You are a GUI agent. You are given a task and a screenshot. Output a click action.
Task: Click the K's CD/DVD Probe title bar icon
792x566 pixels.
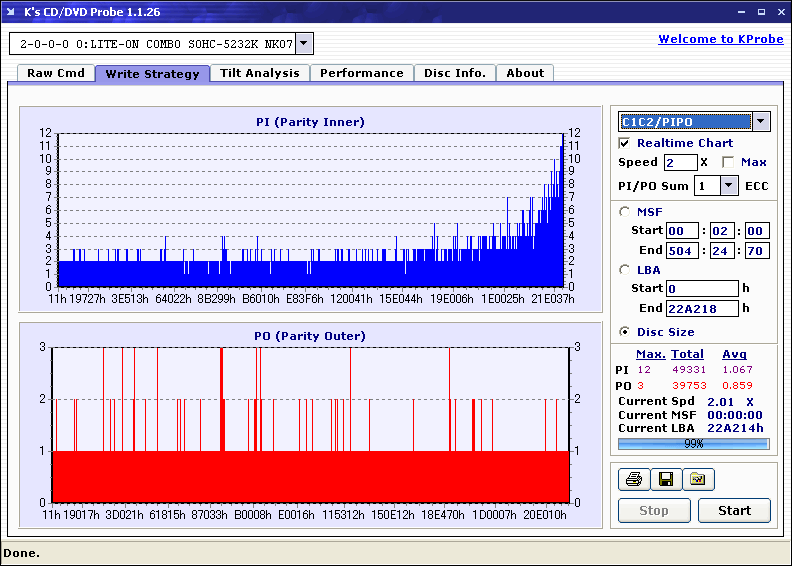click(11, 12)
